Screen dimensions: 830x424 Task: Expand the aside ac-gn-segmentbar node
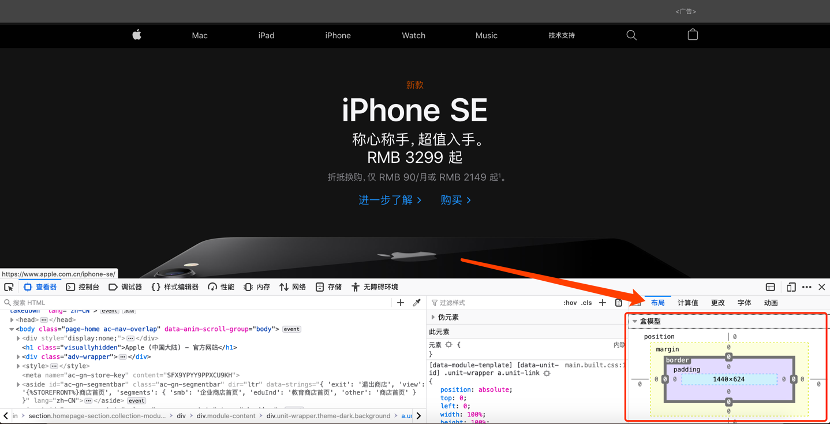tap(20, 384)
